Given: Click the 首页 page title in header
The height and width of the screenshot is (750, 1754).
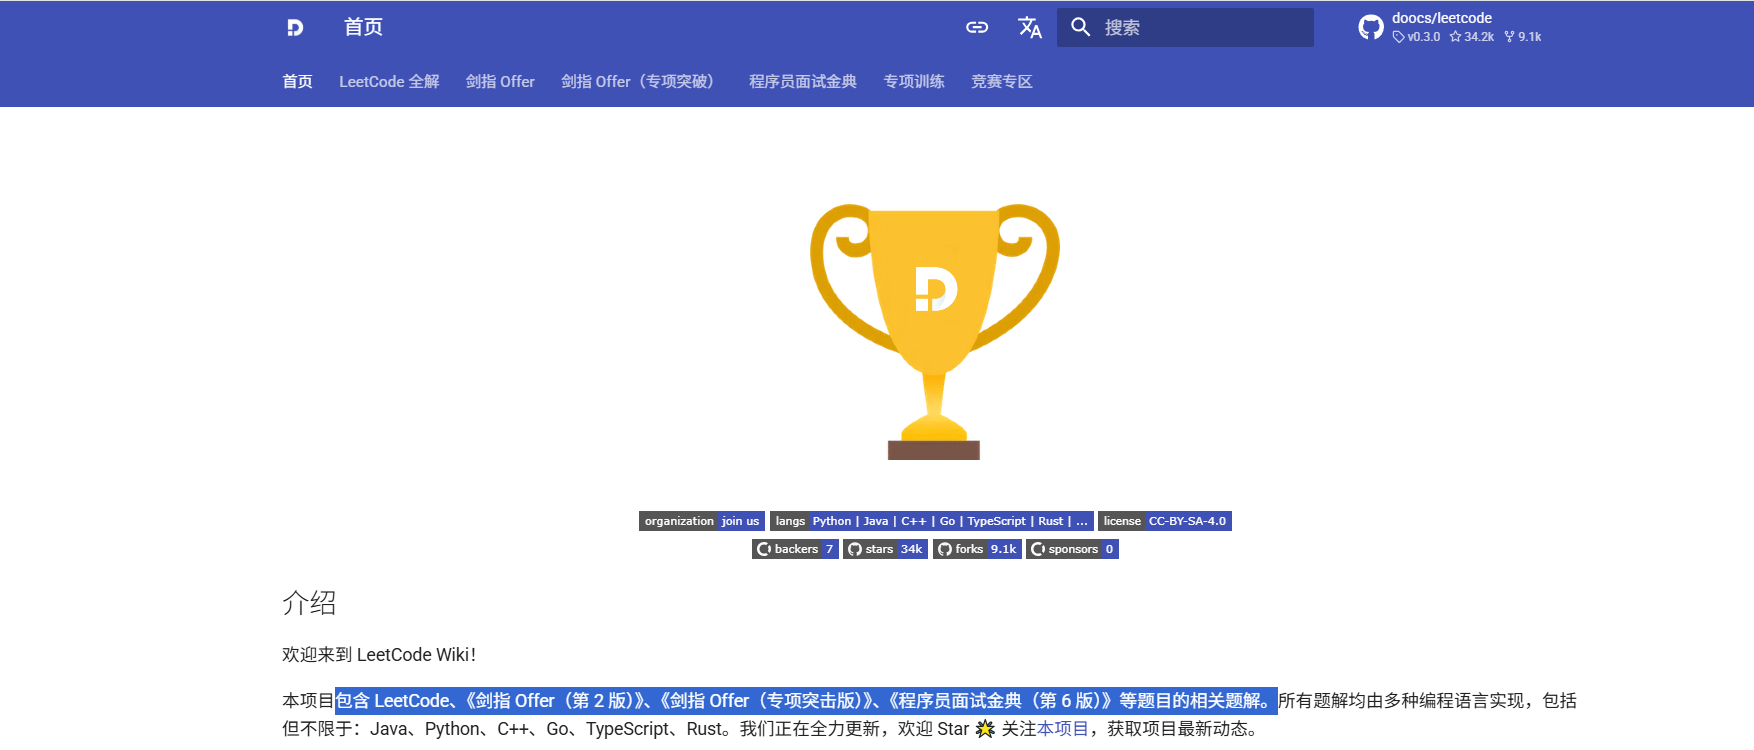Looking at the screenshot, I should pos(363,27).
